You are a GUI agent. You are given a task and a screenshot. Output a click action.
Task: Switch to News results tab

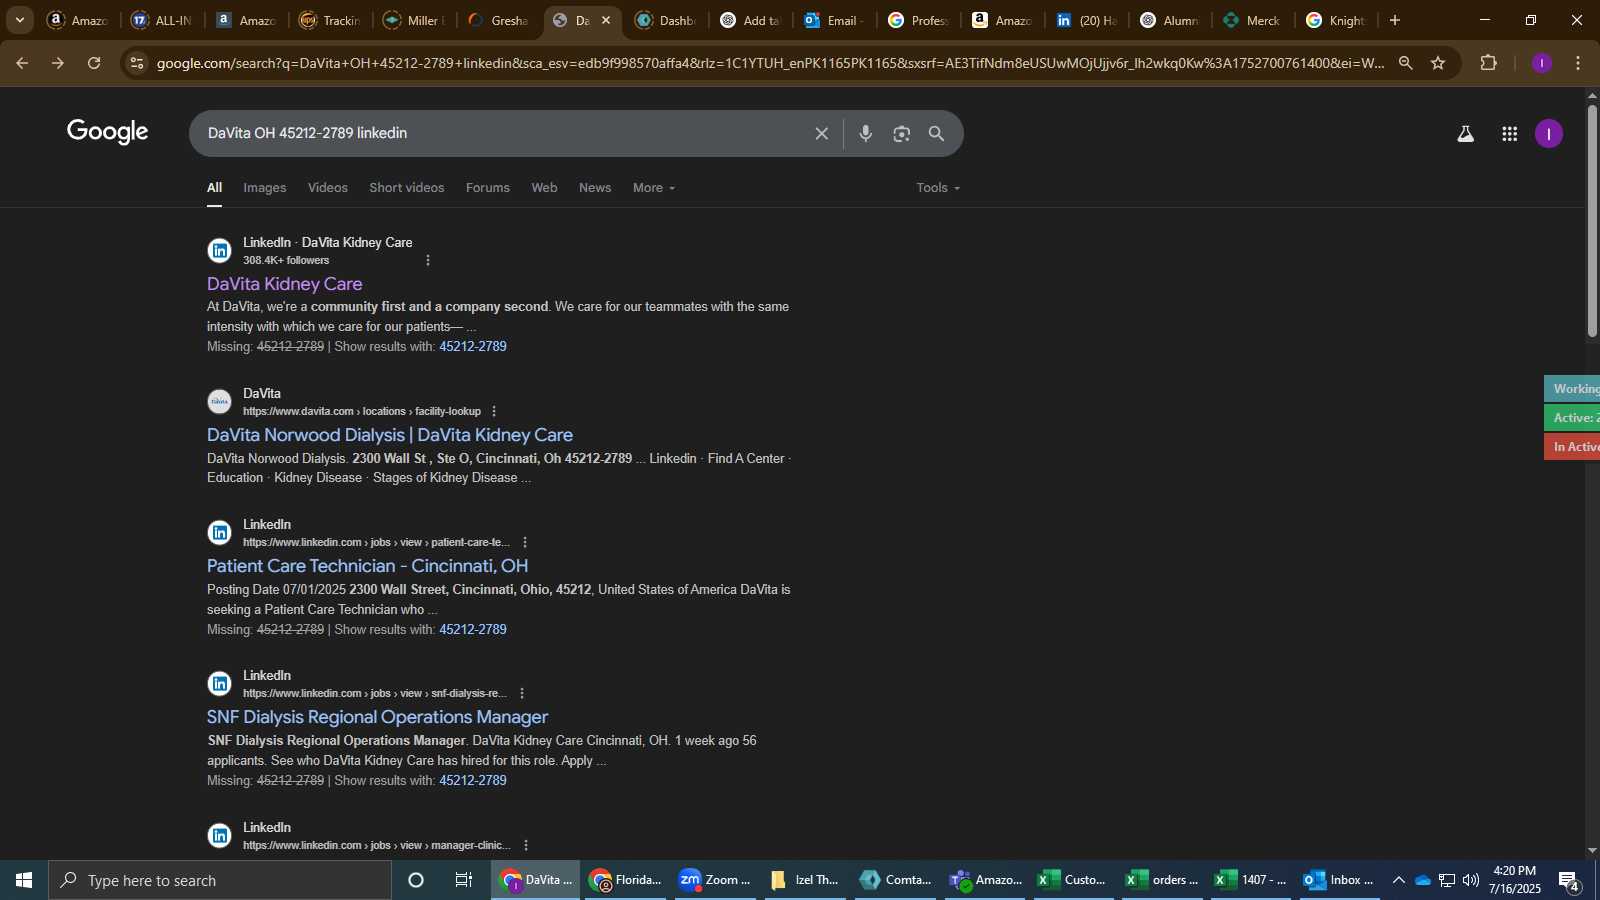(x=595, y=188)
